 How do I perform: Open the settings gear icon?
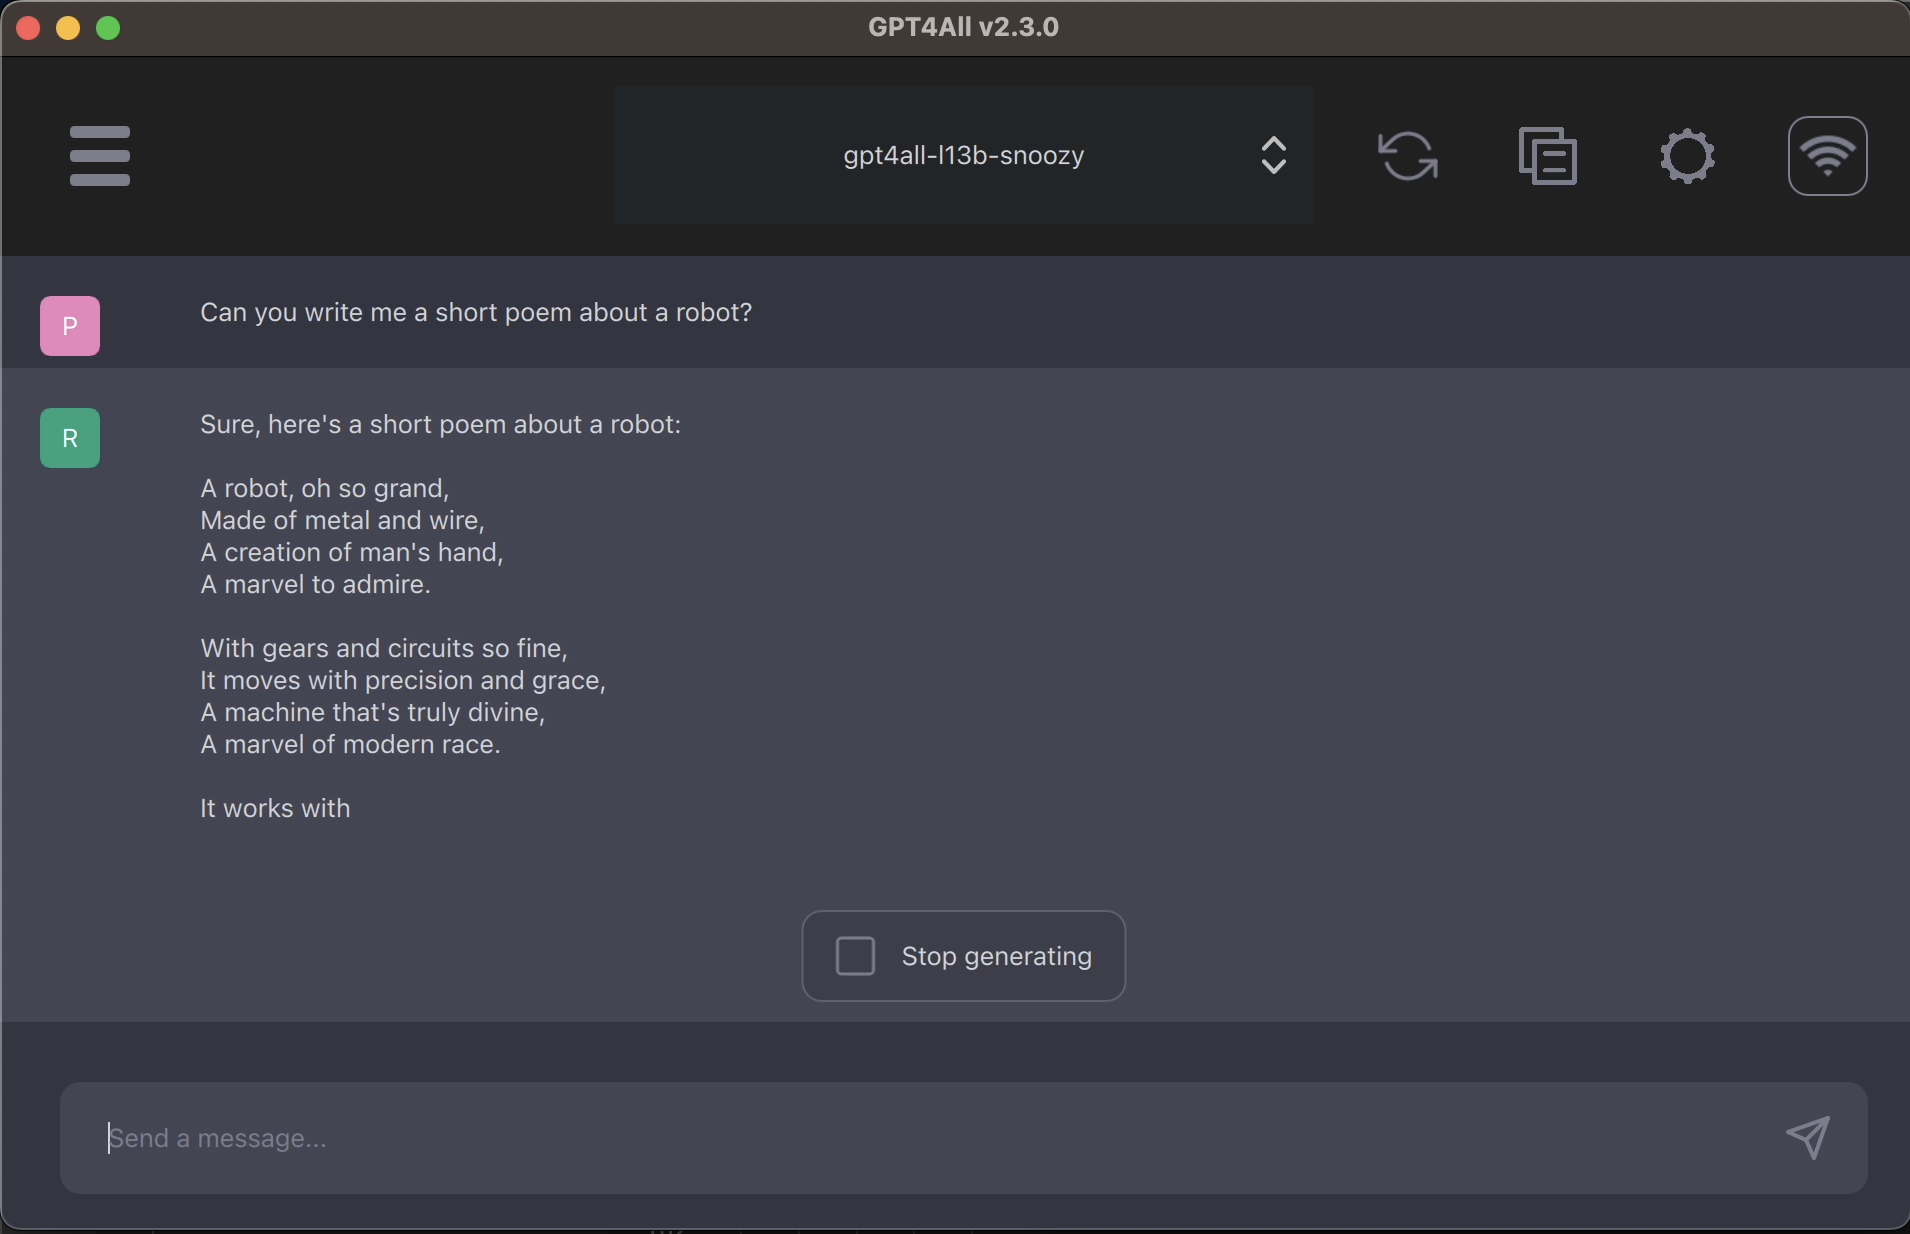pos(1688,156)
